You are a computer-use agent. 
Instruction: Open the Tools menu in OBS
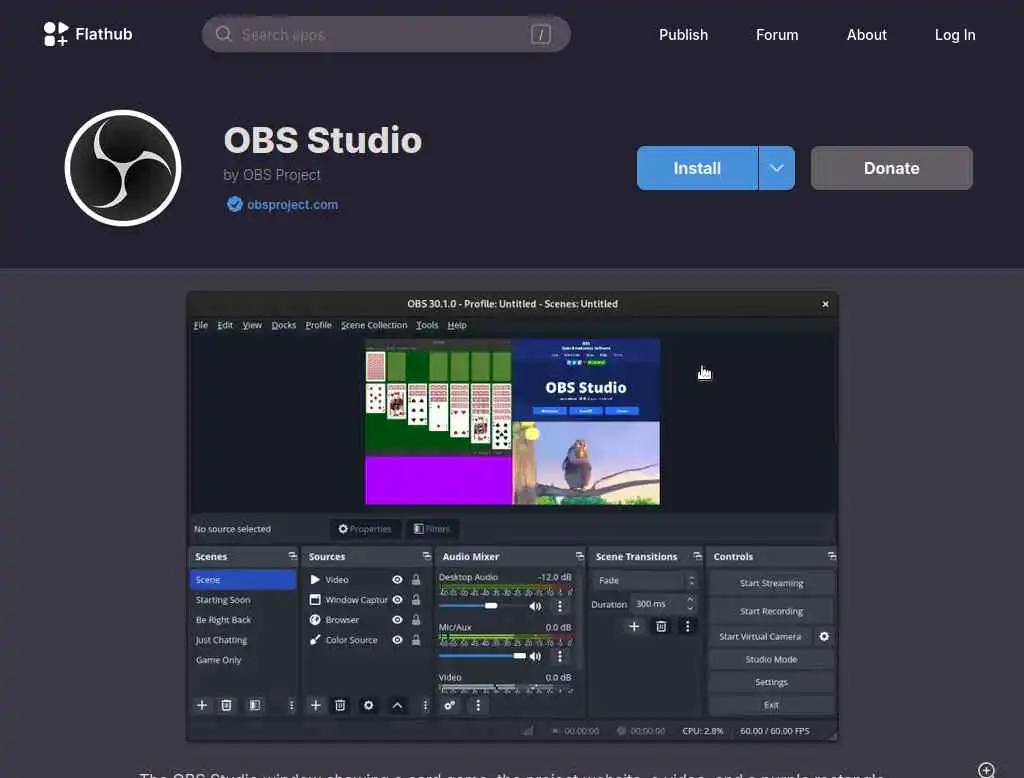427,325
